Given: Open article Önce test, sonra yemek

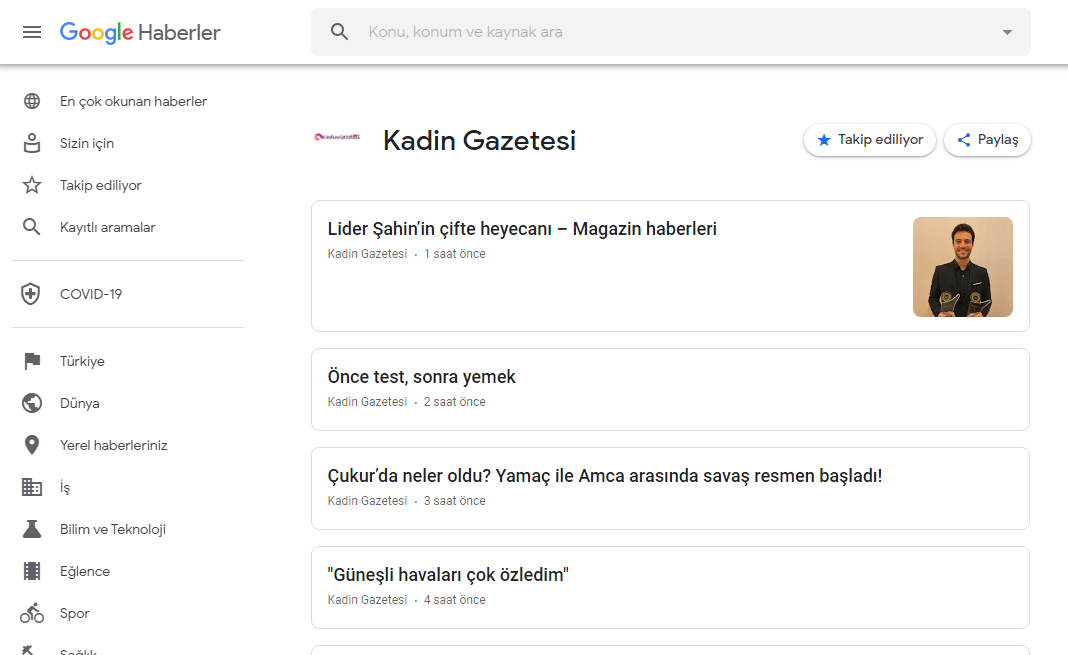Looking at the screenshot, I should coord(422,377).
